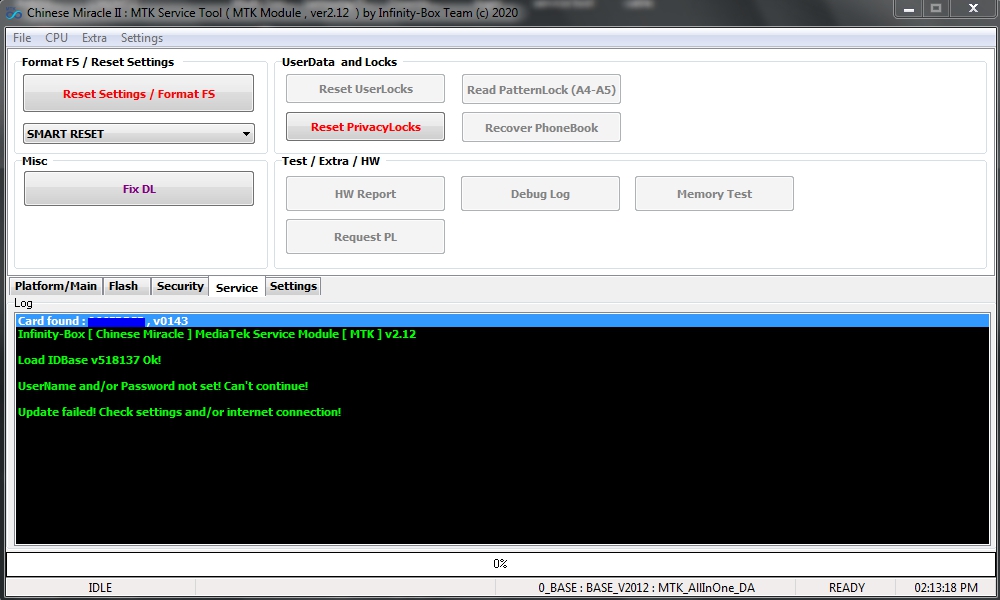1000x600 pixels.
Task: Switch to the Platform/Main tab
Action: pyautogui.click(x=55, y=286)
